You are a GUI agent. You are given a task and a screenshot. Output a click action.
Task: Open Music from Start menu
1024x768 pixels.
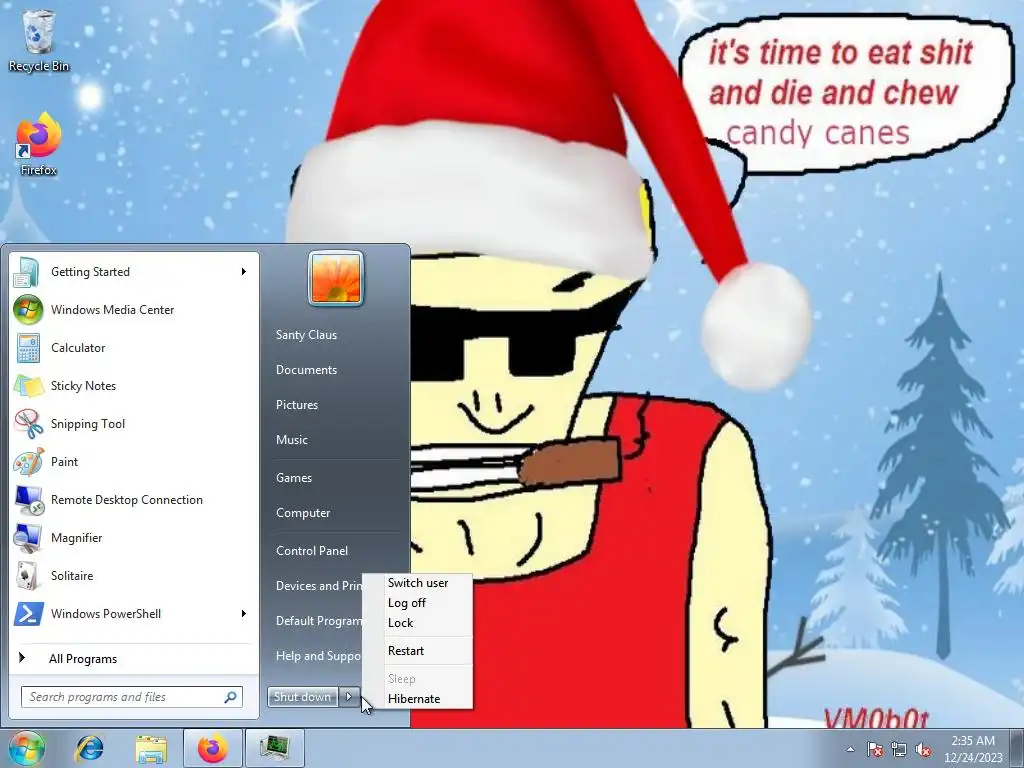(292, 440)
